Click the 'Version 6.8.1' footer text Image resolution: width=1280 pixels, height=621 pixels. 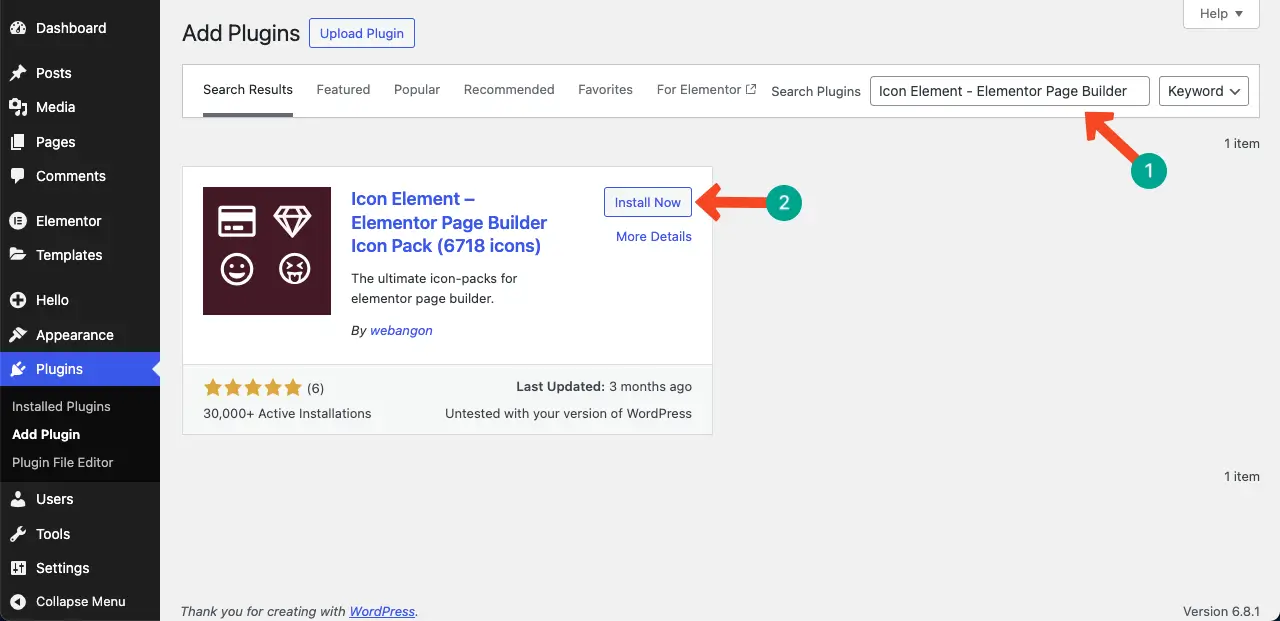point(1221,612)
